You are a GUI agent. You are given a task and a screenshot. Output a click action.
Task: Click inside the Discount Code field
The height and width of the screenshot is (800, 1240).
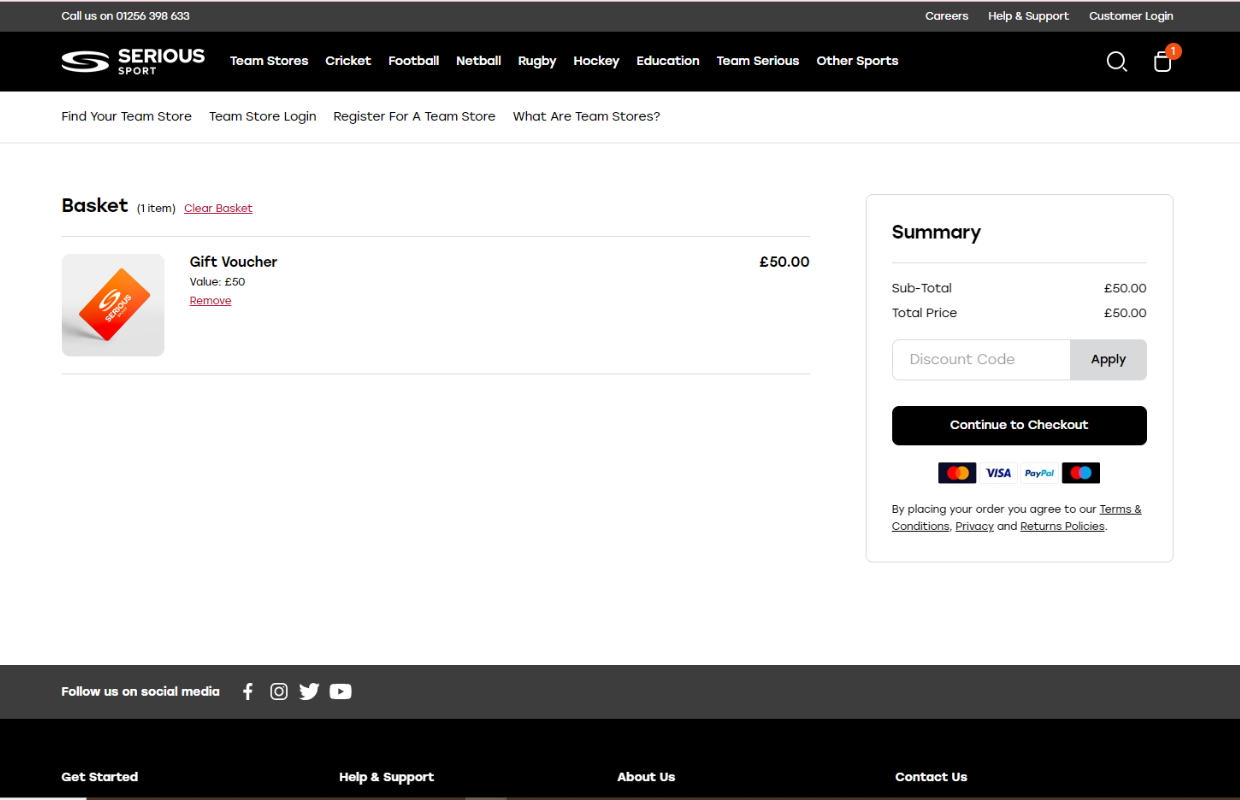pyautogui.click(x=980, y=360)
